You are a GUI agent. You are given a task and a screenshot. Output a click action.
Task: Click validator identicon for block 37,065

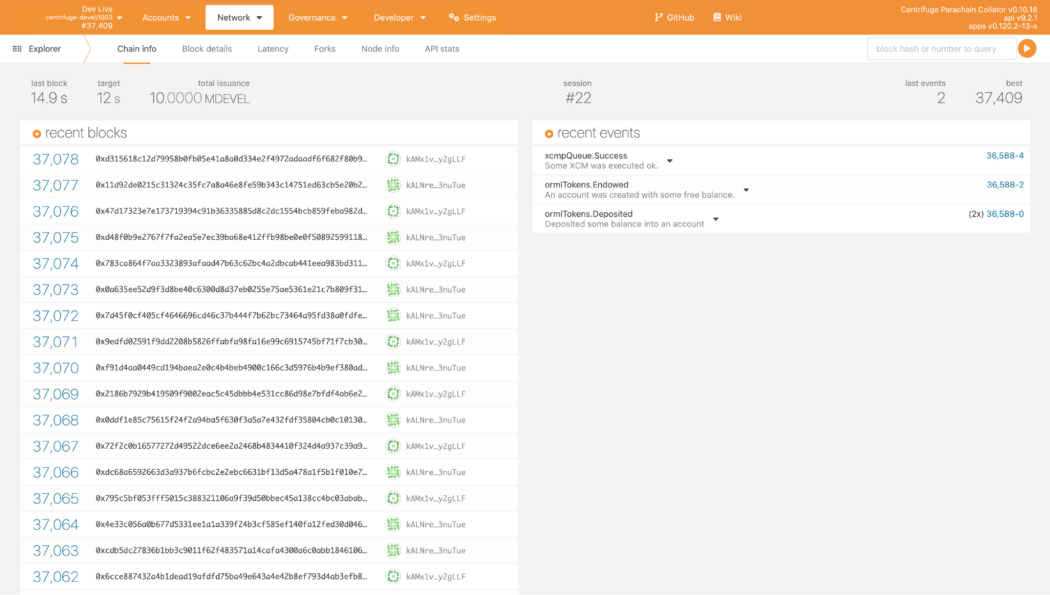(393, 499)
